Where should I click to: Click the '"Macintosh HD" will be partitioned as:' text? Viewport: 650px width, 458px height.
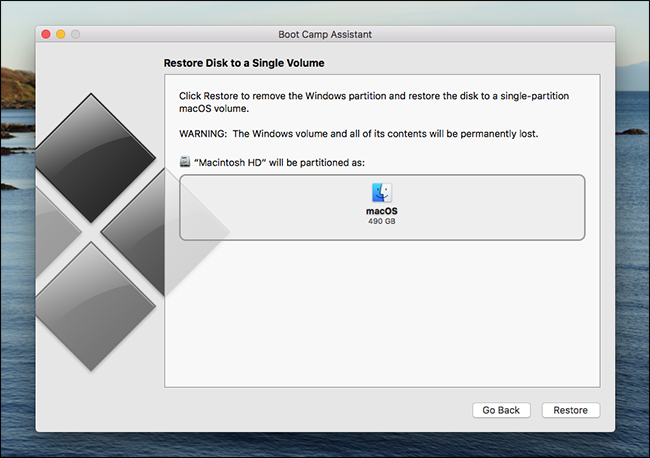[279, 162]
